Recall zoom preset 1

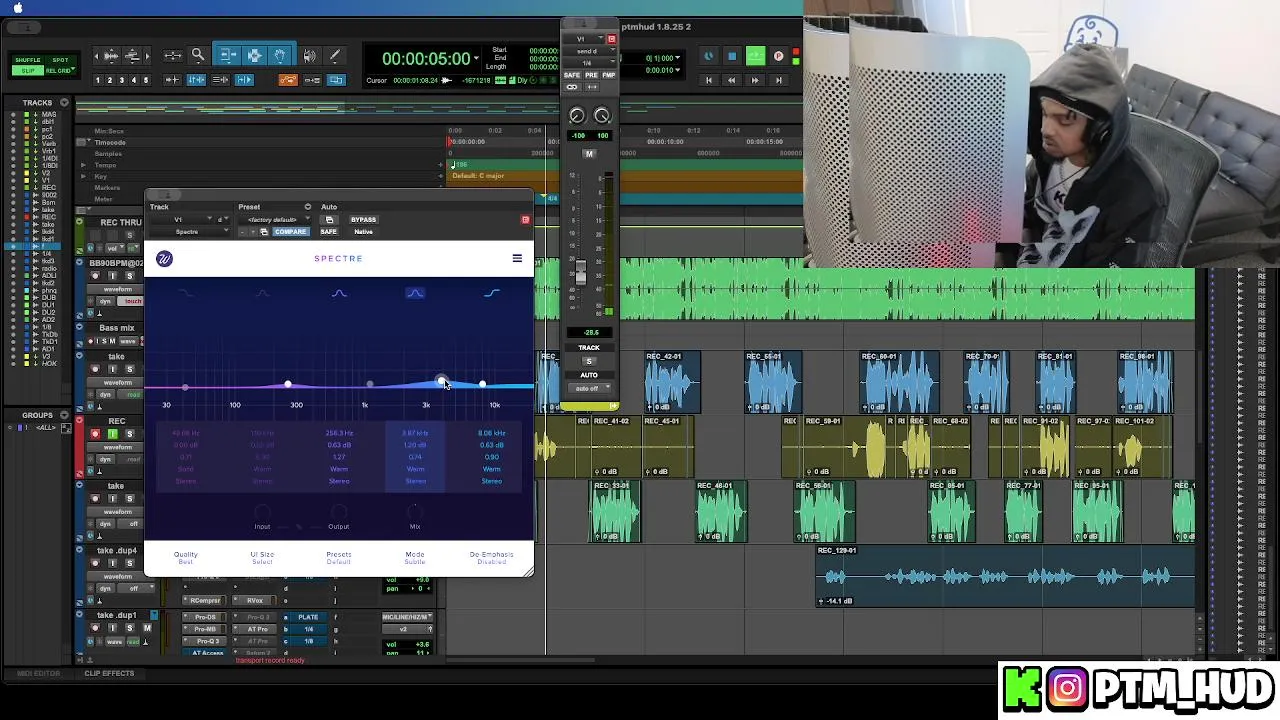point(98,80)
